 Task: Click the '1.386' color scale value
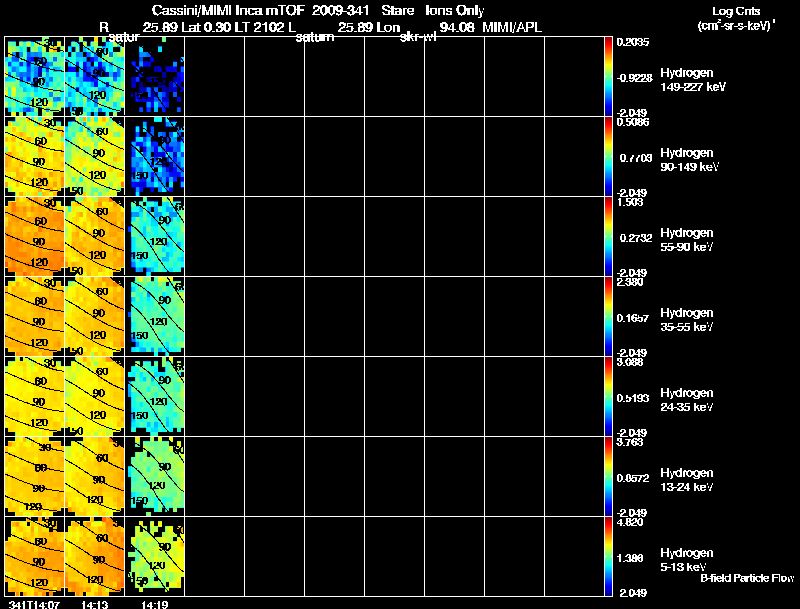pos(630,559)
